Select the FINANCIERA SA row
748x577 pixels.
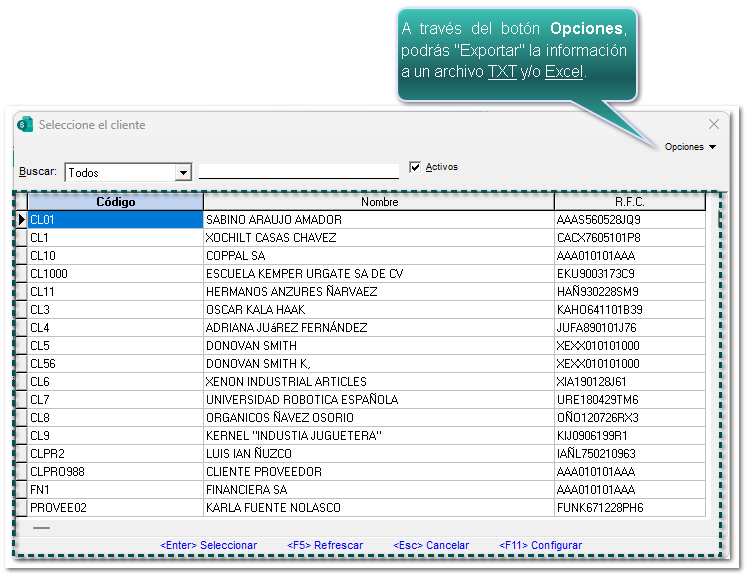(x=246, y=490)
